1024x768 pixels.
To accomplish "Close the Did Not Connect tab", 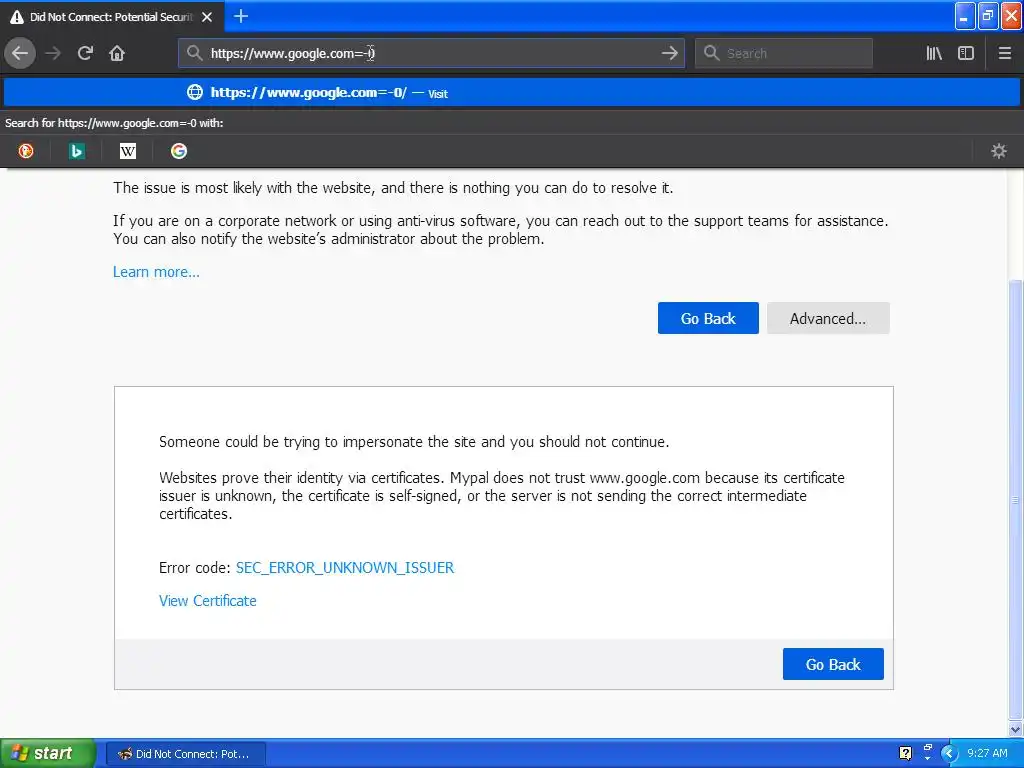I will tap(207, 17).
